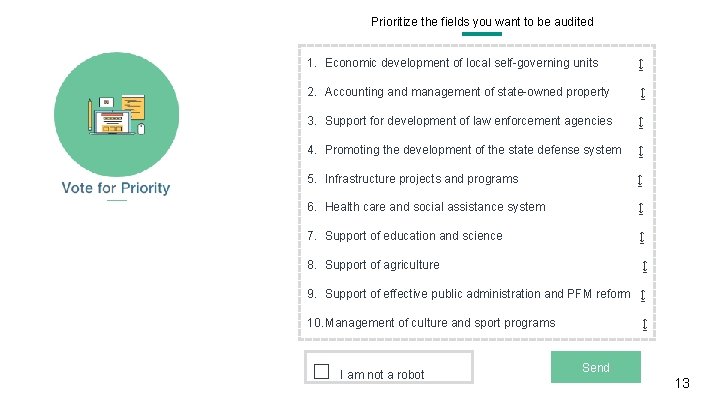Select 'Support of education and science' item
The width and height of the screenshot is (720, 405).
click(x=413, y=236)
